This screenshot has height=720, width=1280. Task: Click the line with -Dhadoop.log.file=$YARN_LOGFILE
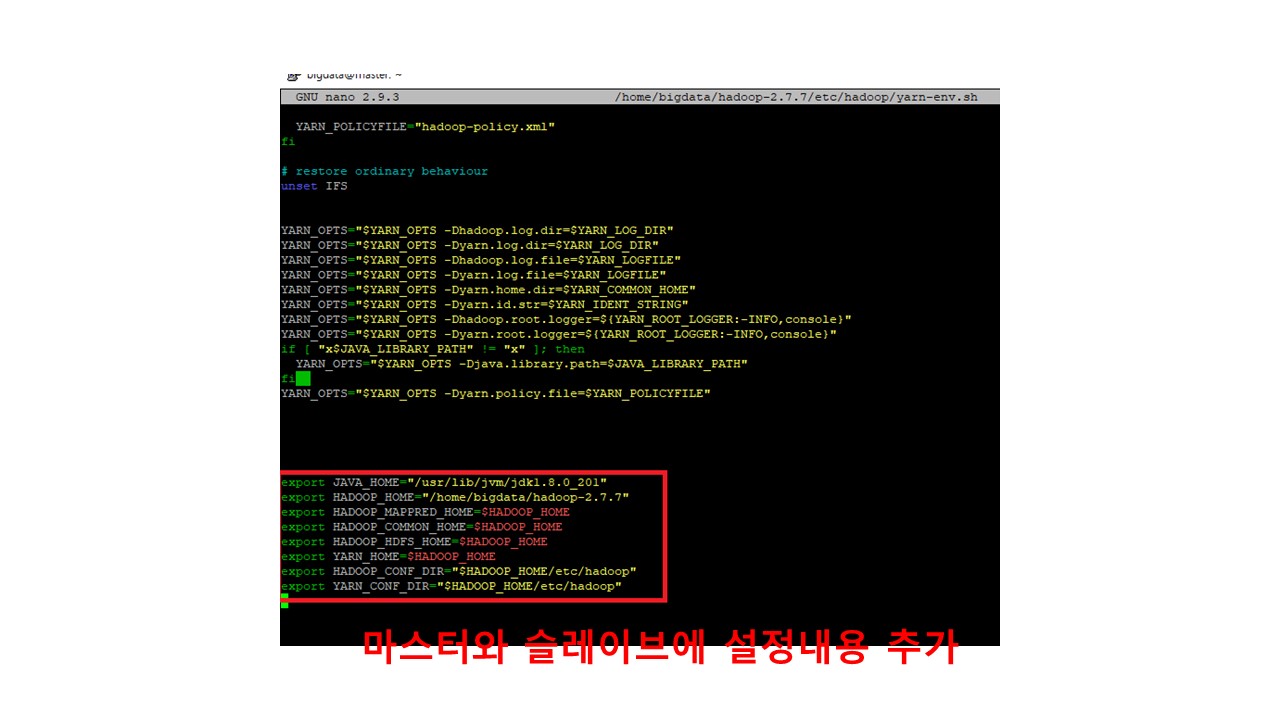[481, 260]
